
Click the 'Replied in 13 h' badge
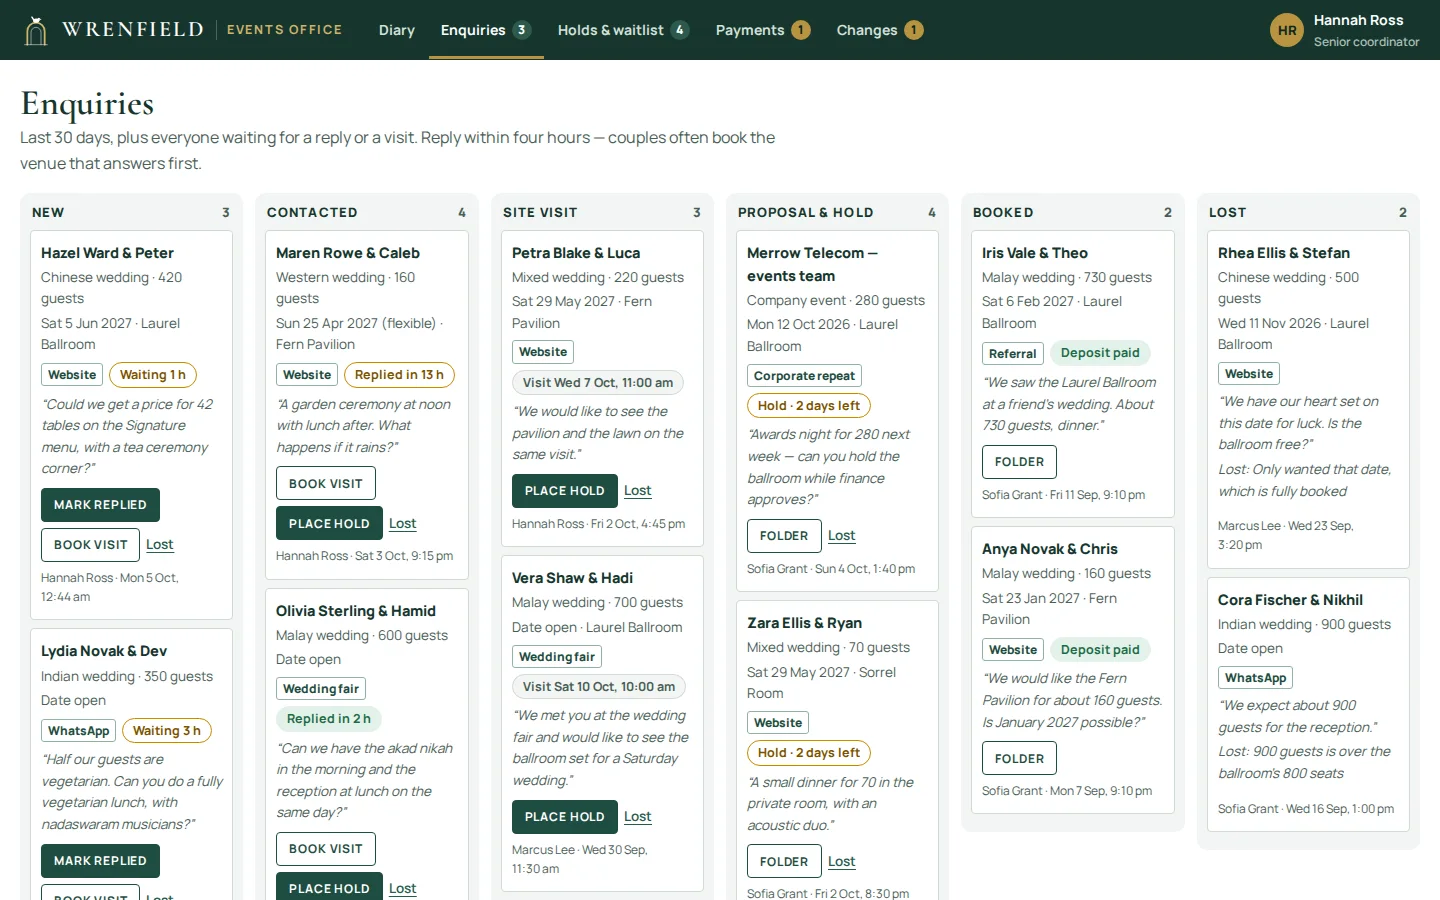pyautogui.click(x=399, y=375)
